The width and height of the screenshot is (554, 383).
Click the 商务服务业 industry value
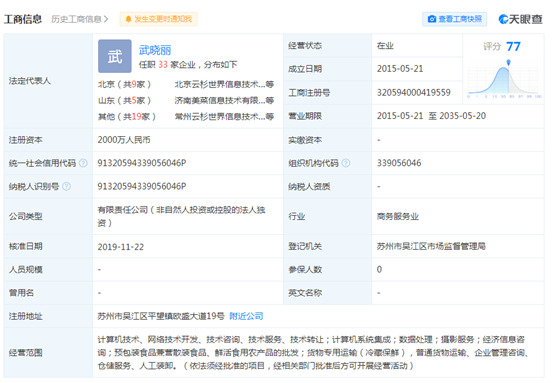[397, 216]
